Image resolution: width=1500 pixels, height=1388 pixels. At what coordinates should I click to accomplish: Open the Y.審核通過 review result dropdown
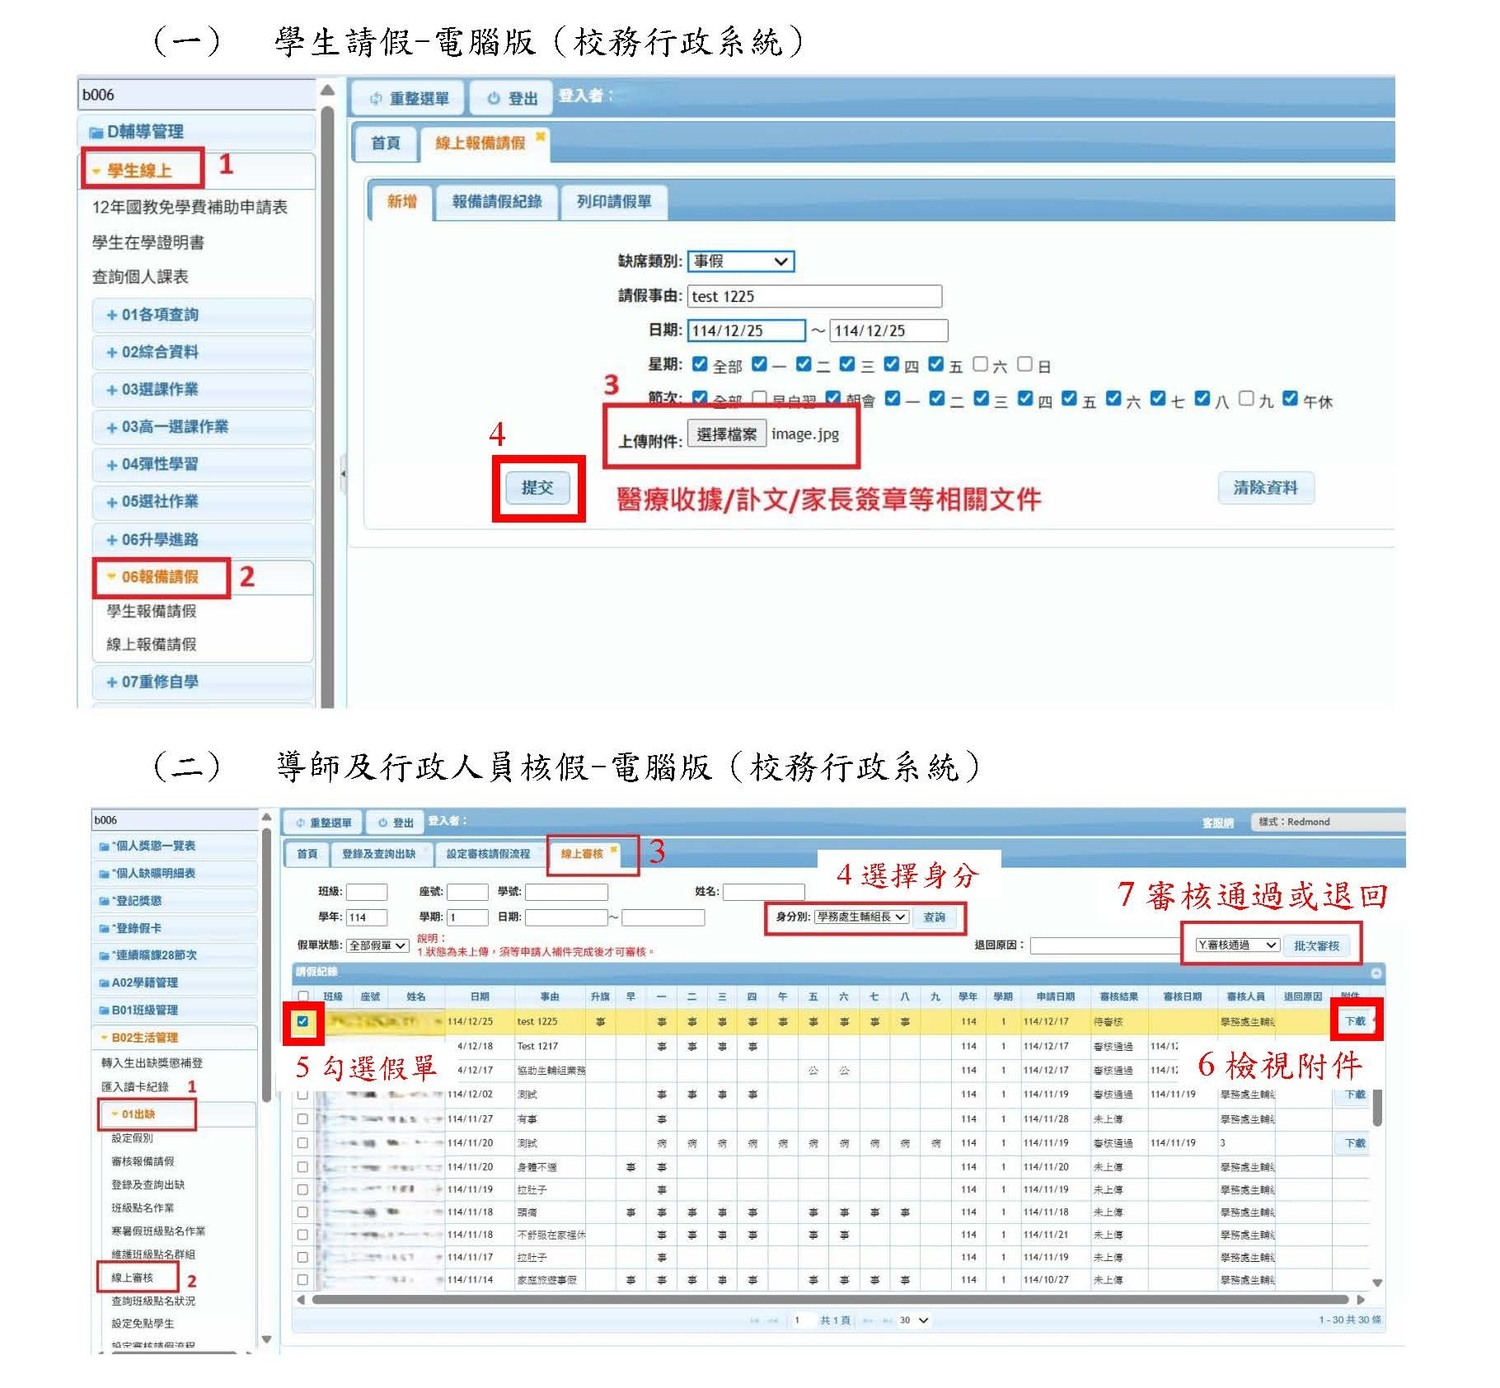click(x=1237, y=945)
